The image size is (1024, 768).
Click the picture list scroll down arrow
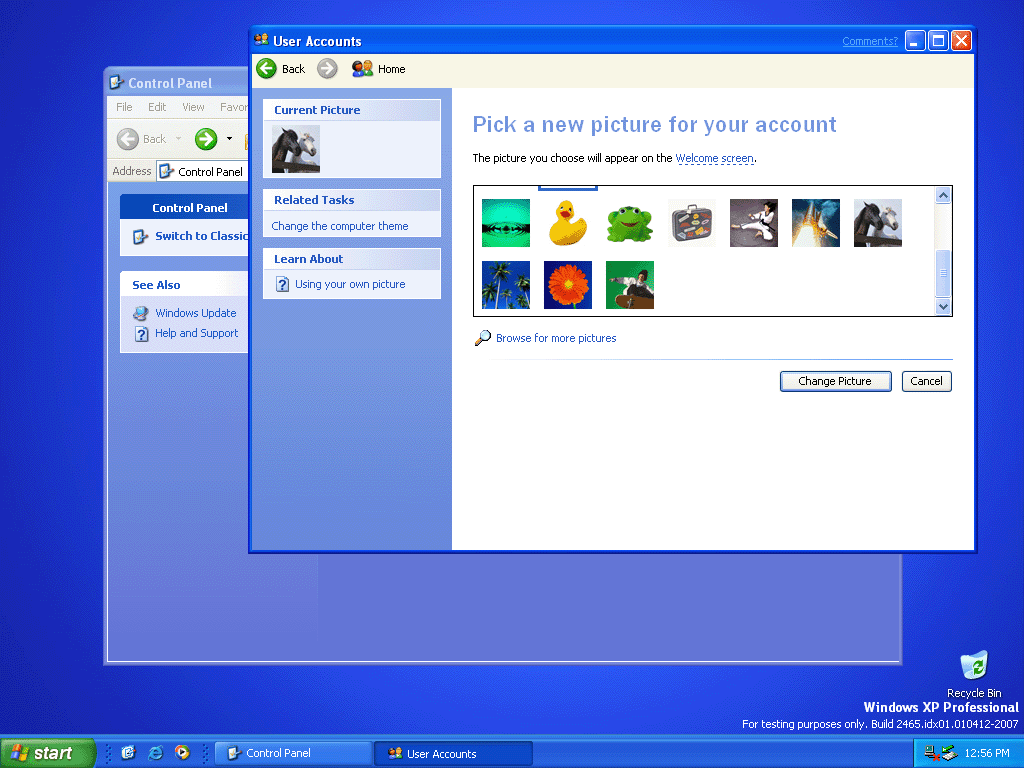pyautogui.click(x=942, y=306)
